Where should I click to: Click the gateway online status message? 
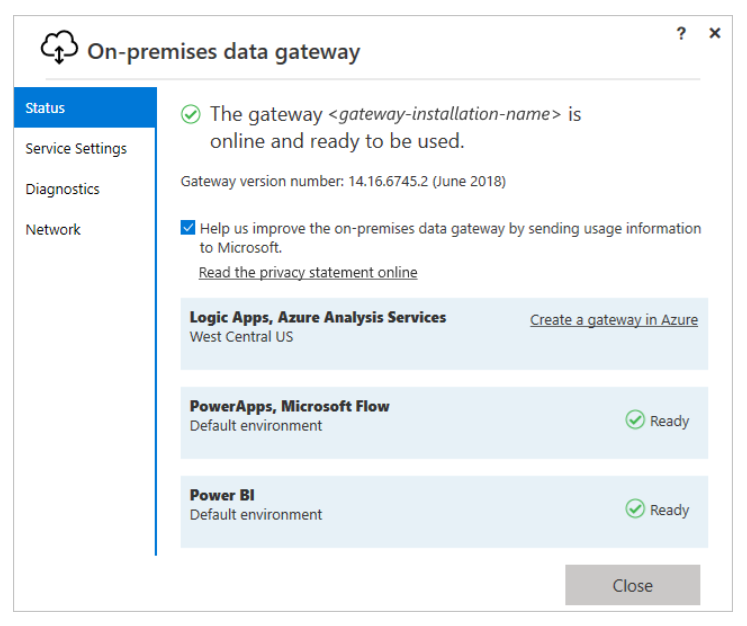[x=395, y=128]
